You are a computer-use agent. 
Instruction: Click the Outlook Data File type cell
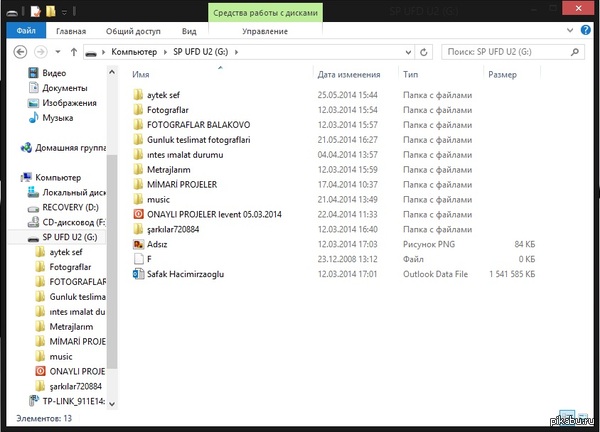[435, 274]
